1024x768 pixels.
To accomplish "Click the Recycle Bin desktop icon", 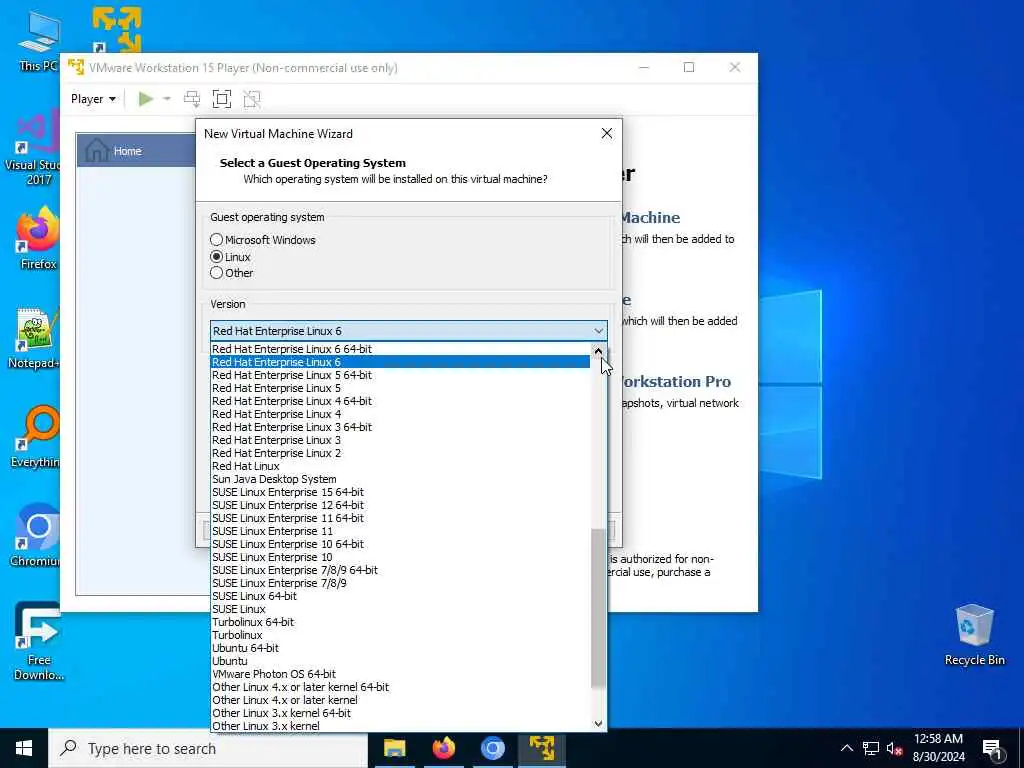I will click(974, 635).
